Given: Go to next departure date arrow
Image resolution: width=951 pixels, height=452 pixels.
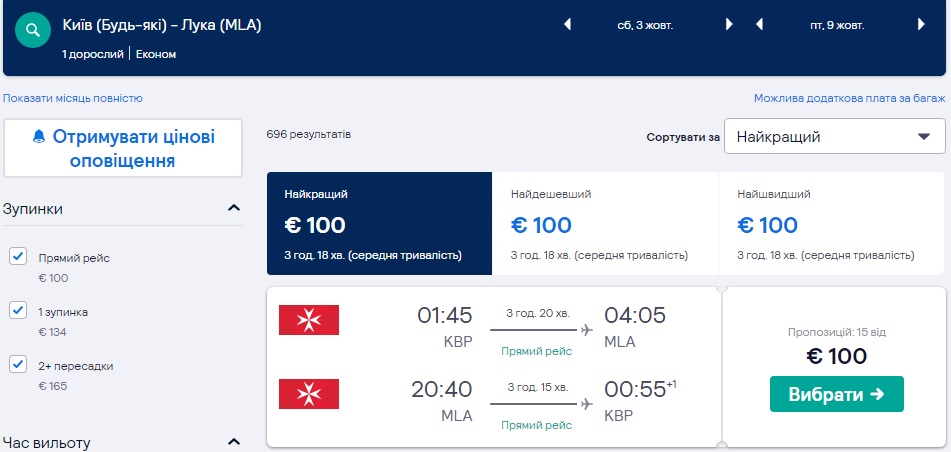Looking at the screenshot, I should [729, 25].
